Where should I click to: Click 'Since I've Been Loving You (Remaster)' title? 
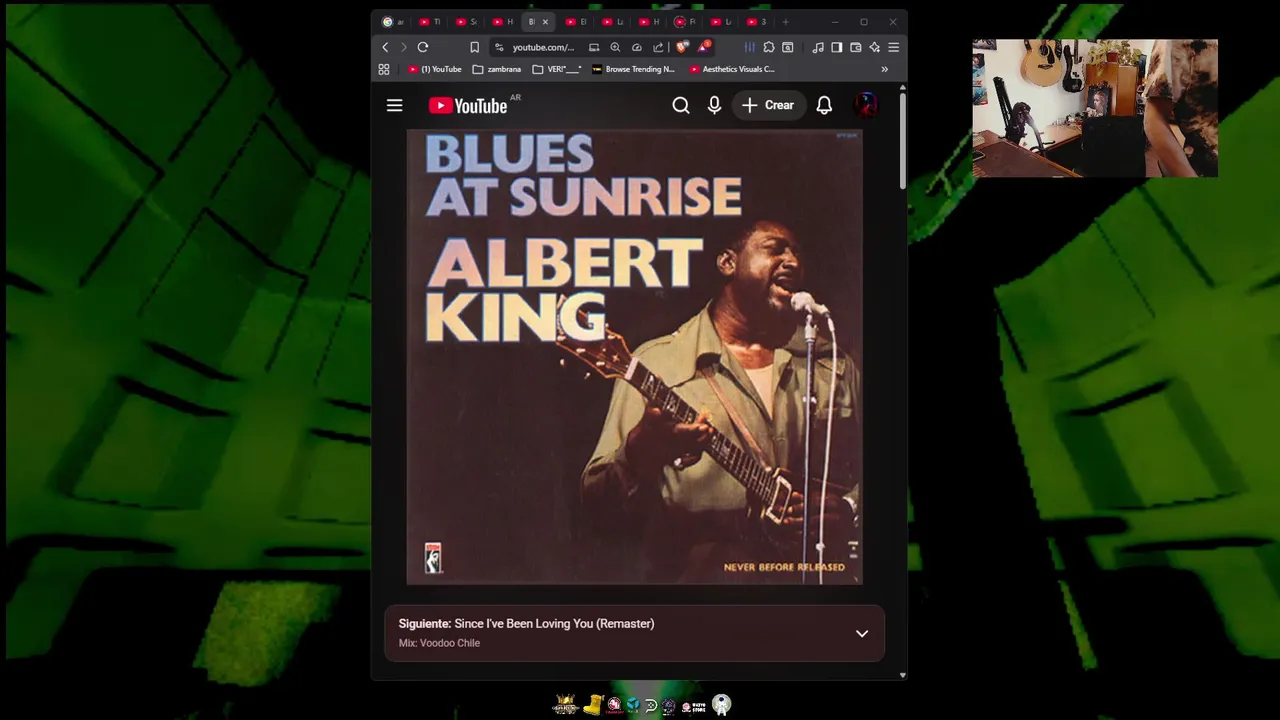[554, 623]
